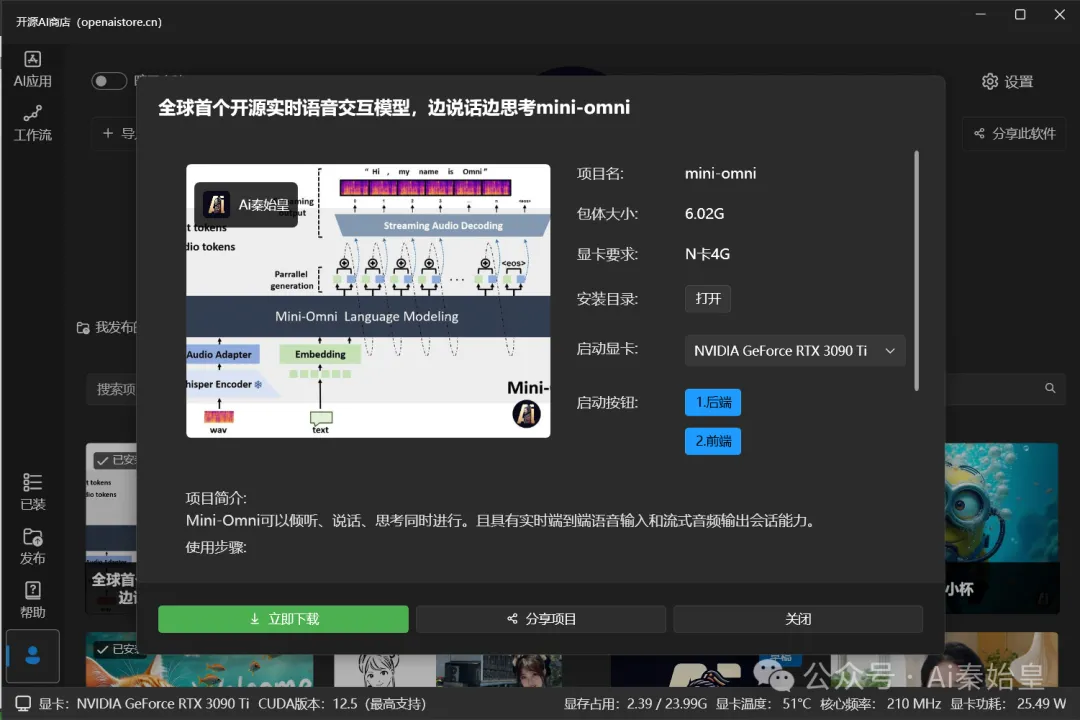The width and height of the screenshot is (1080, 720).
Task: Open the user profile icon in sidebar
Action: 32,655
